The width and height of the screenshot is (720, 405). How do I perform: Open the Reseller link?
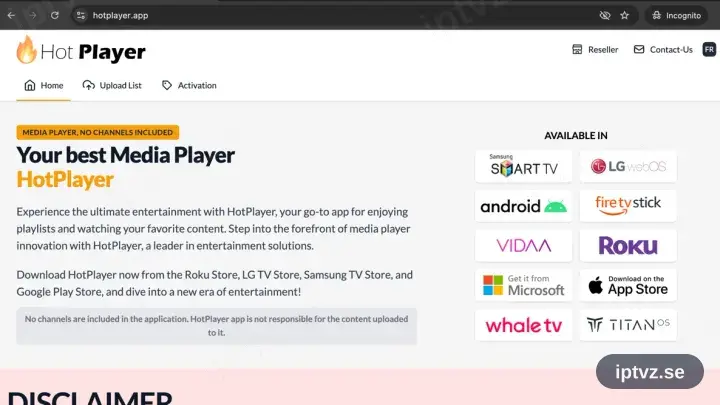(x=595, y=50)
